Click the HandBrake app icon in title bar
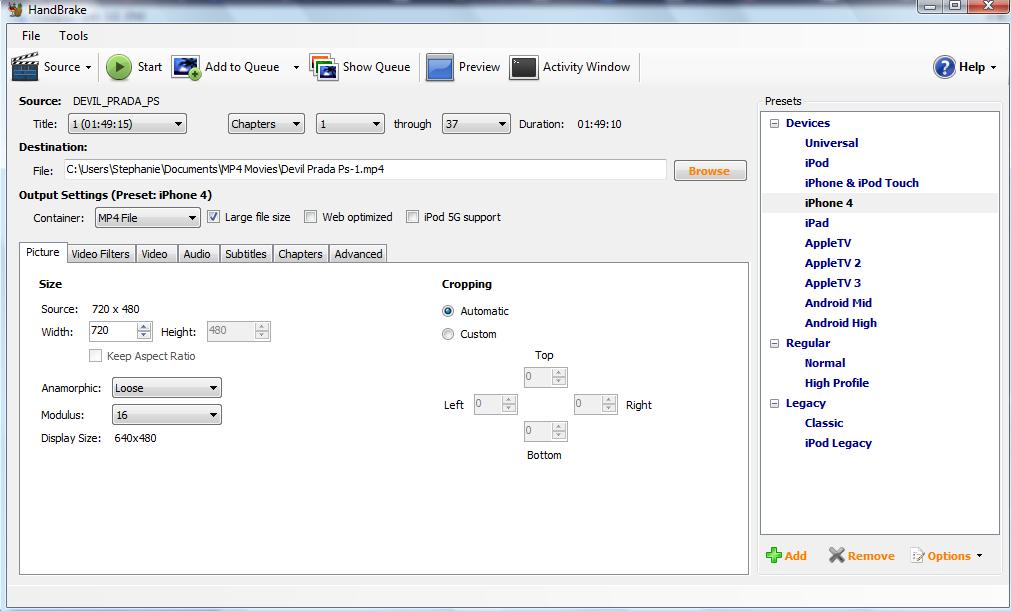1011x611 pixels. [15, 9]
